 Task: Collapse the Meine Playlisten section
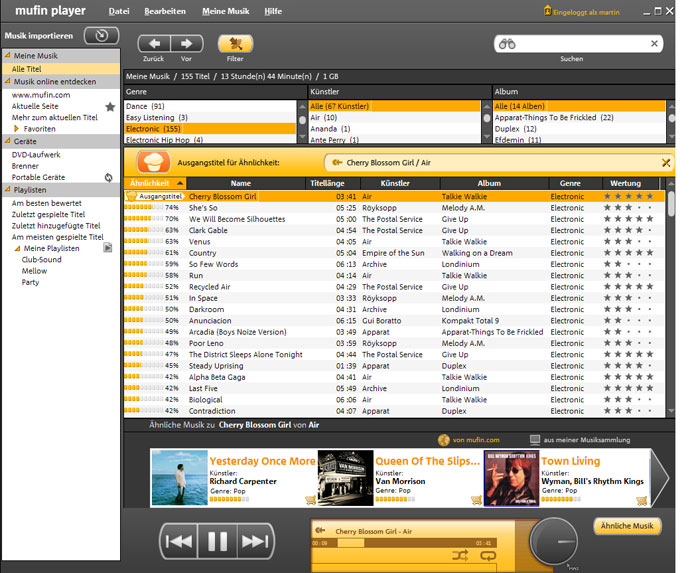click(x=15, y=248)
